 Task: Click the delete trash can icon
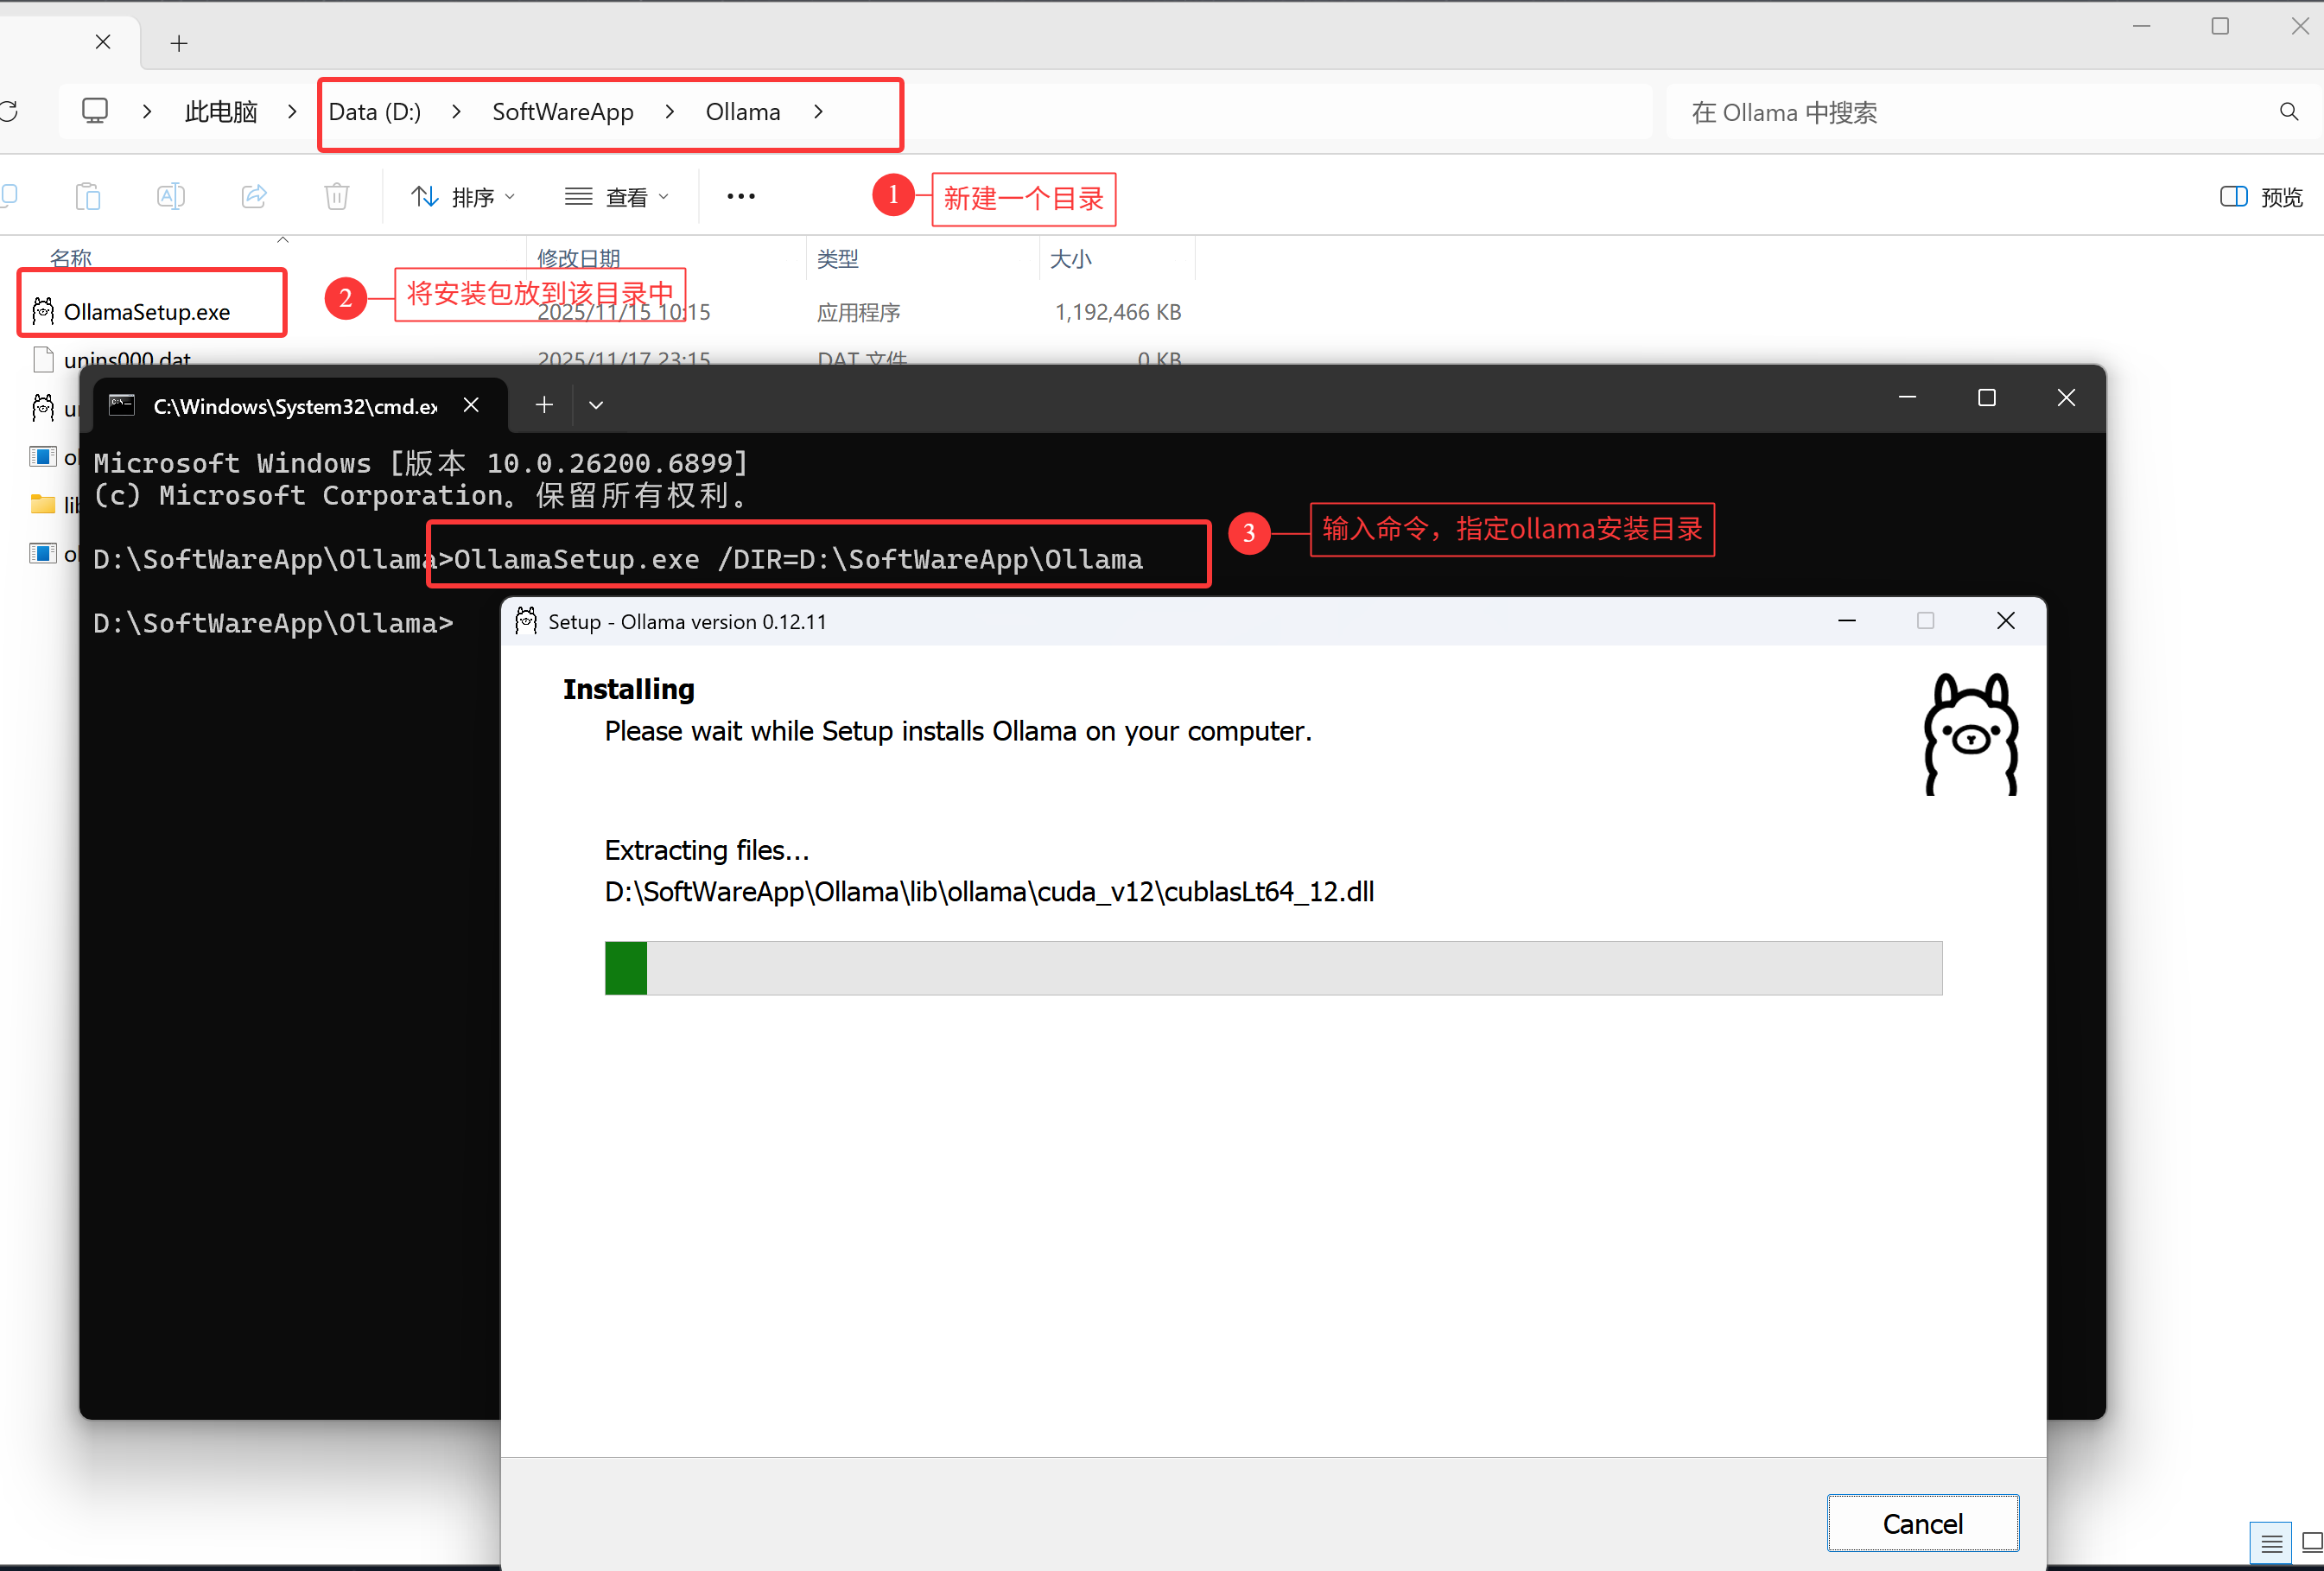[x=337, y=196]
